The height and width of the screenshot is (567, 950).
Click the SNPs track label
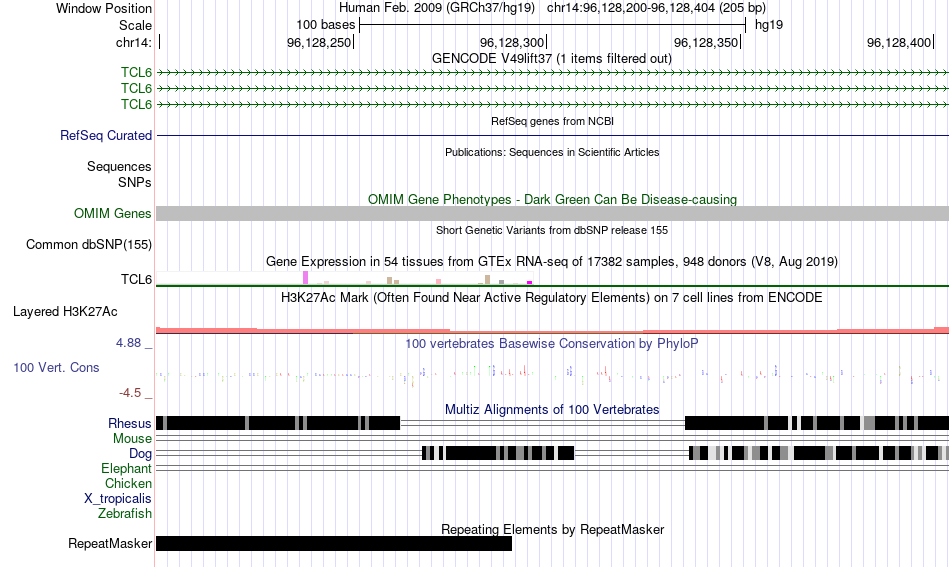(135, 182)
